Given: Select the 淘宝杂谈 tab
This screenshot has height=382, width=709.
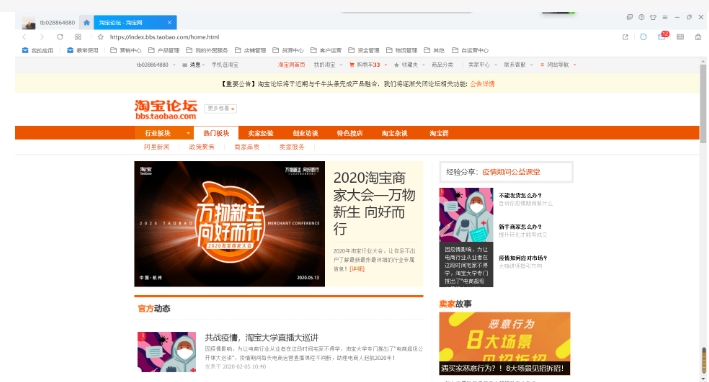Looking at the screenshot, I should (x=394, y=133).
